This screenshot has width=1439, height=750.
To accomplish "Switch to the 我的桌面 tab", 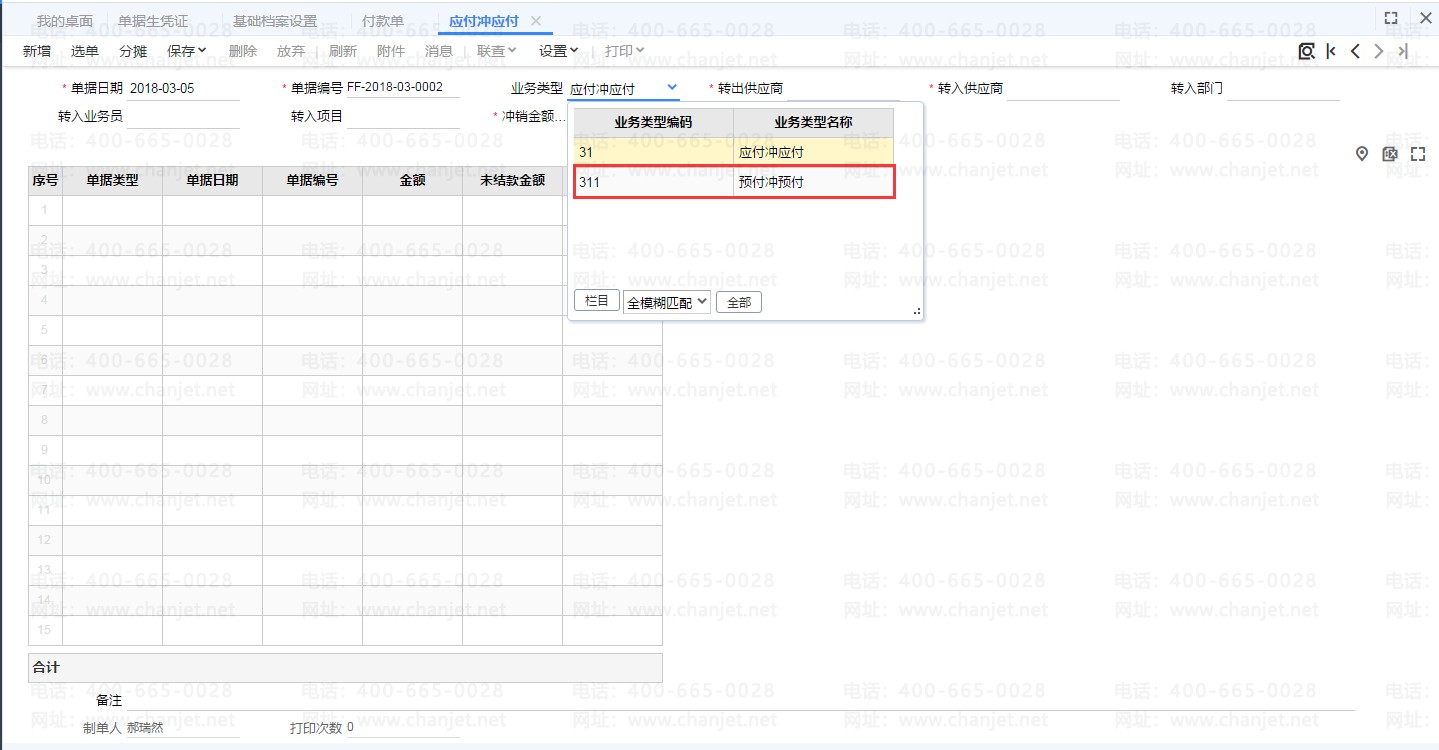I will (65, 21).
